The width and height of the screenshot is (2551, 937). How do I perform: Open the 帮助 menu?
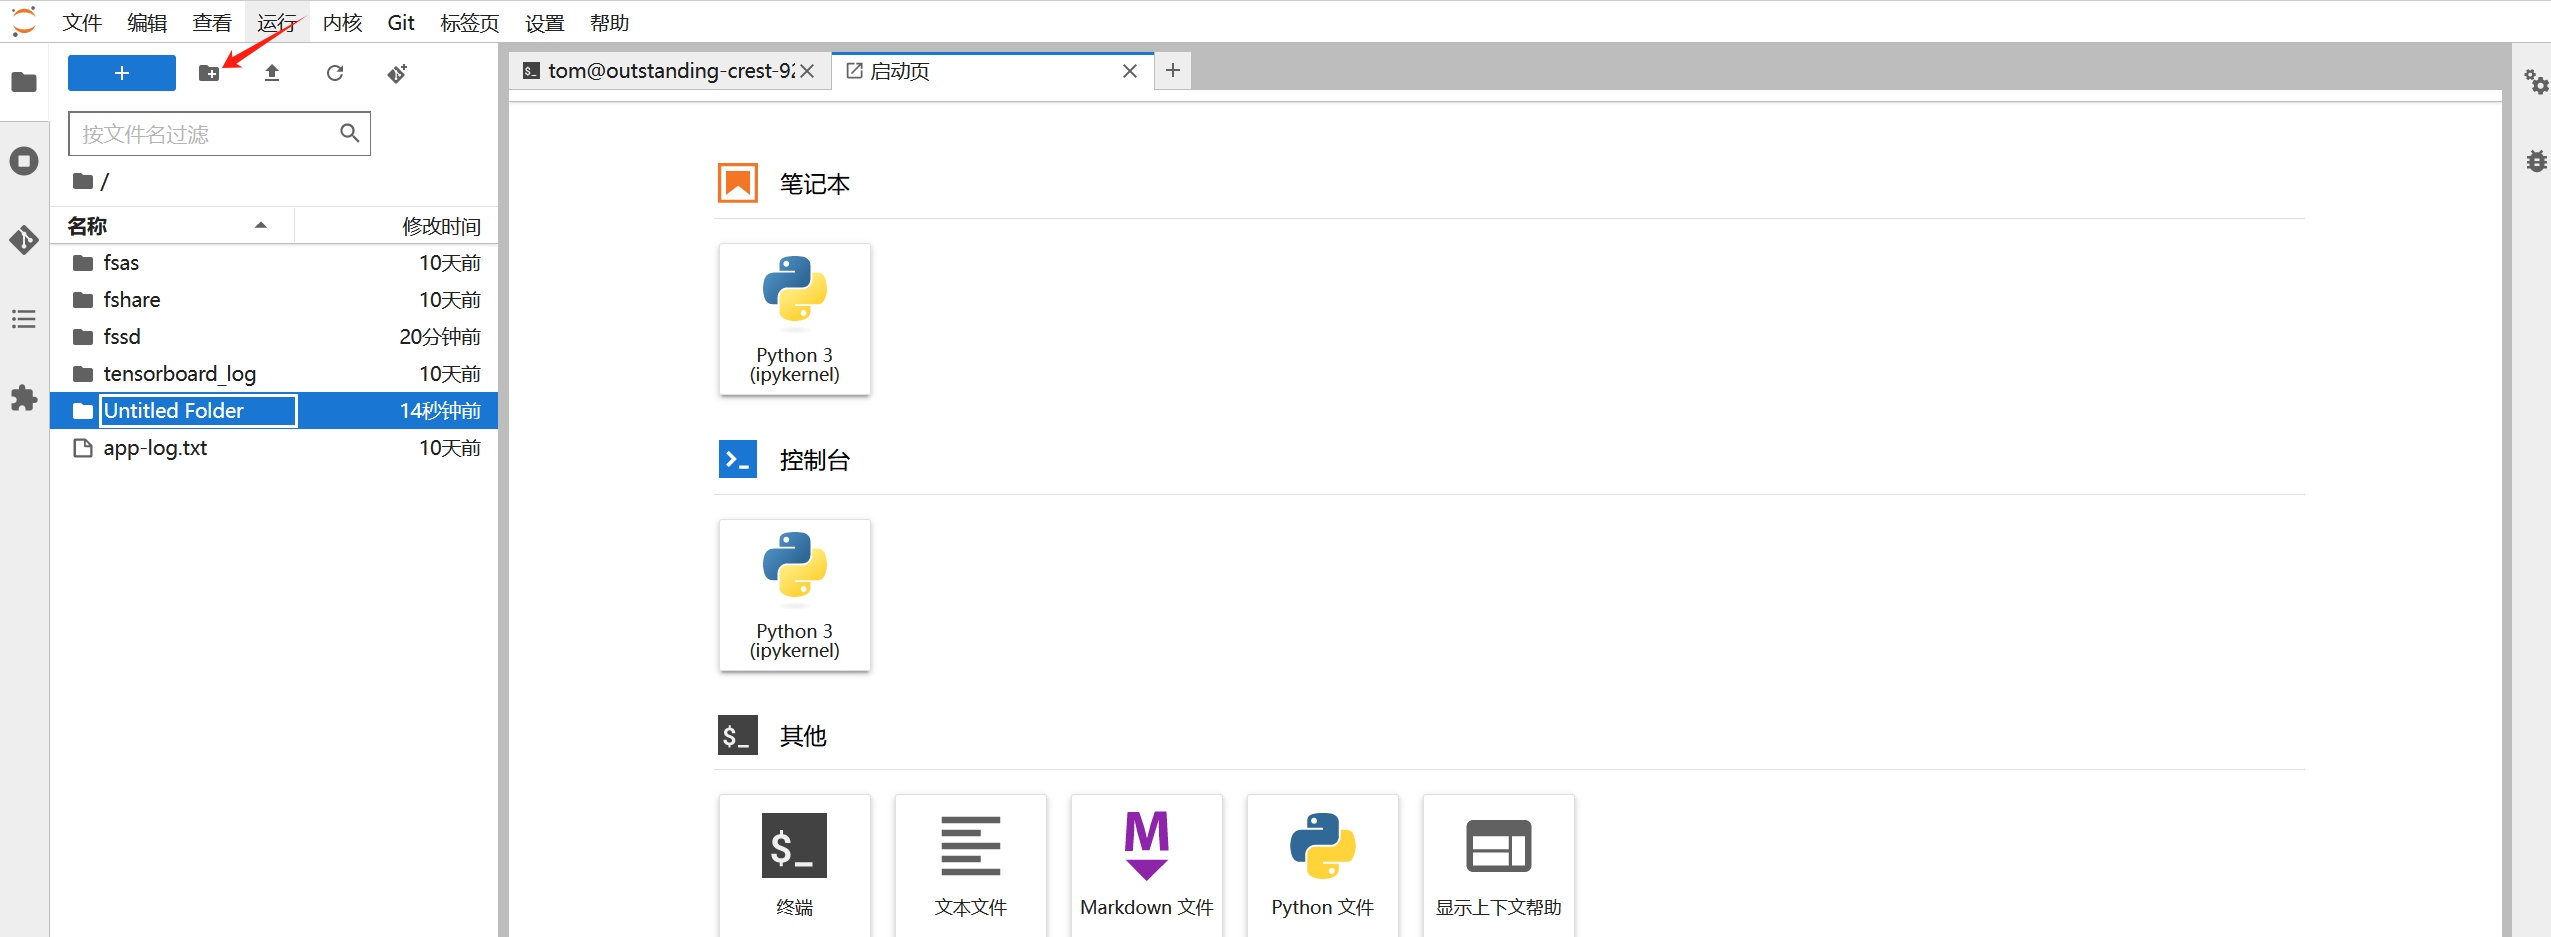[610, 22]
